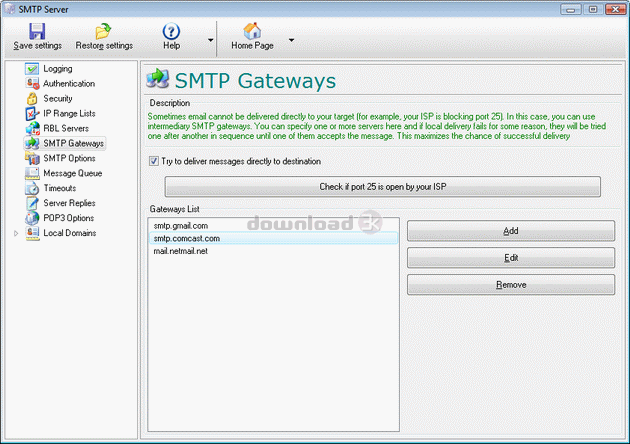Click the Logging icon in sidebar
Screen dimensions: 630x444
[x=32, y=69]
